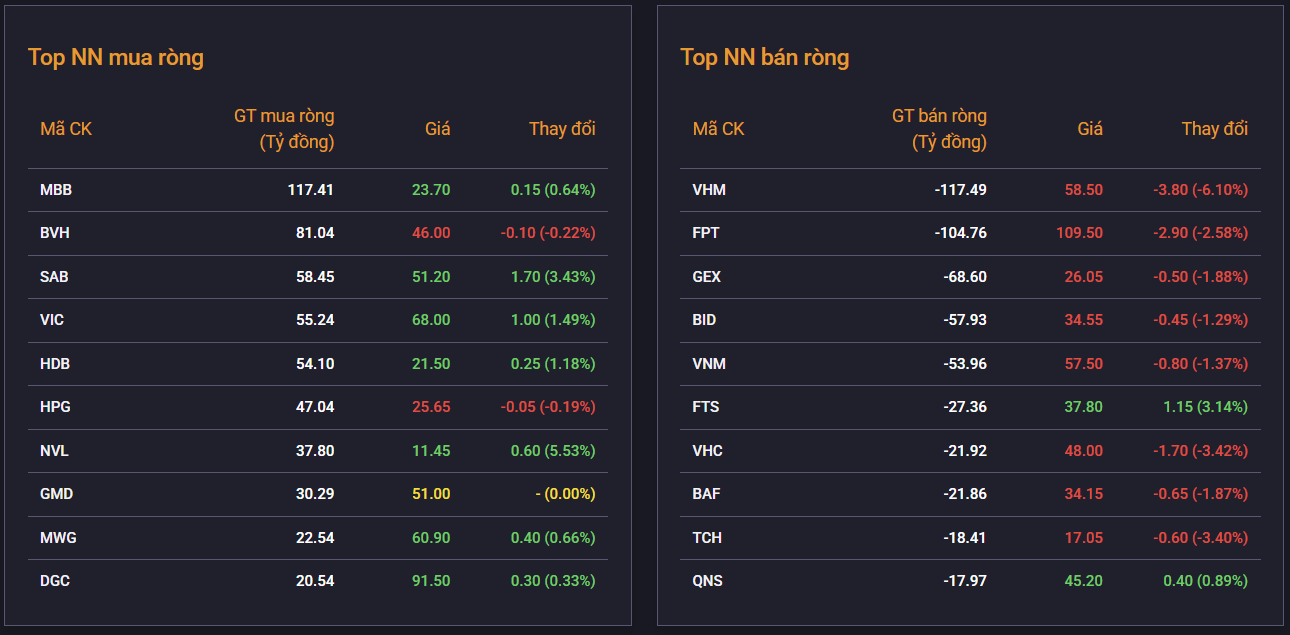Screen dimensions: 1290x635
Task: Click DGC price 91.50
Action: pyautogui.click(x=431, y=581)
